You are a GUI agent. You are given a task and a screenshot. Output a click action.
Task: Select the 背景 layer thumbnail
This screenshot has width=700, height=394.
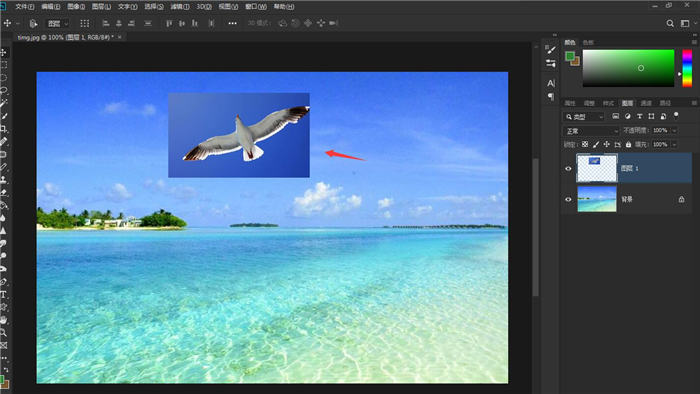597,199
